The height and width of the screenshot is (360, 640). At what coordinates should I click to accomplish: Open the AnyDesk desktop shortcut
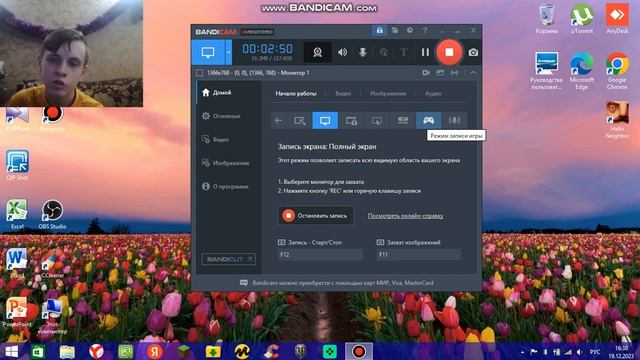tap(617, 19)
